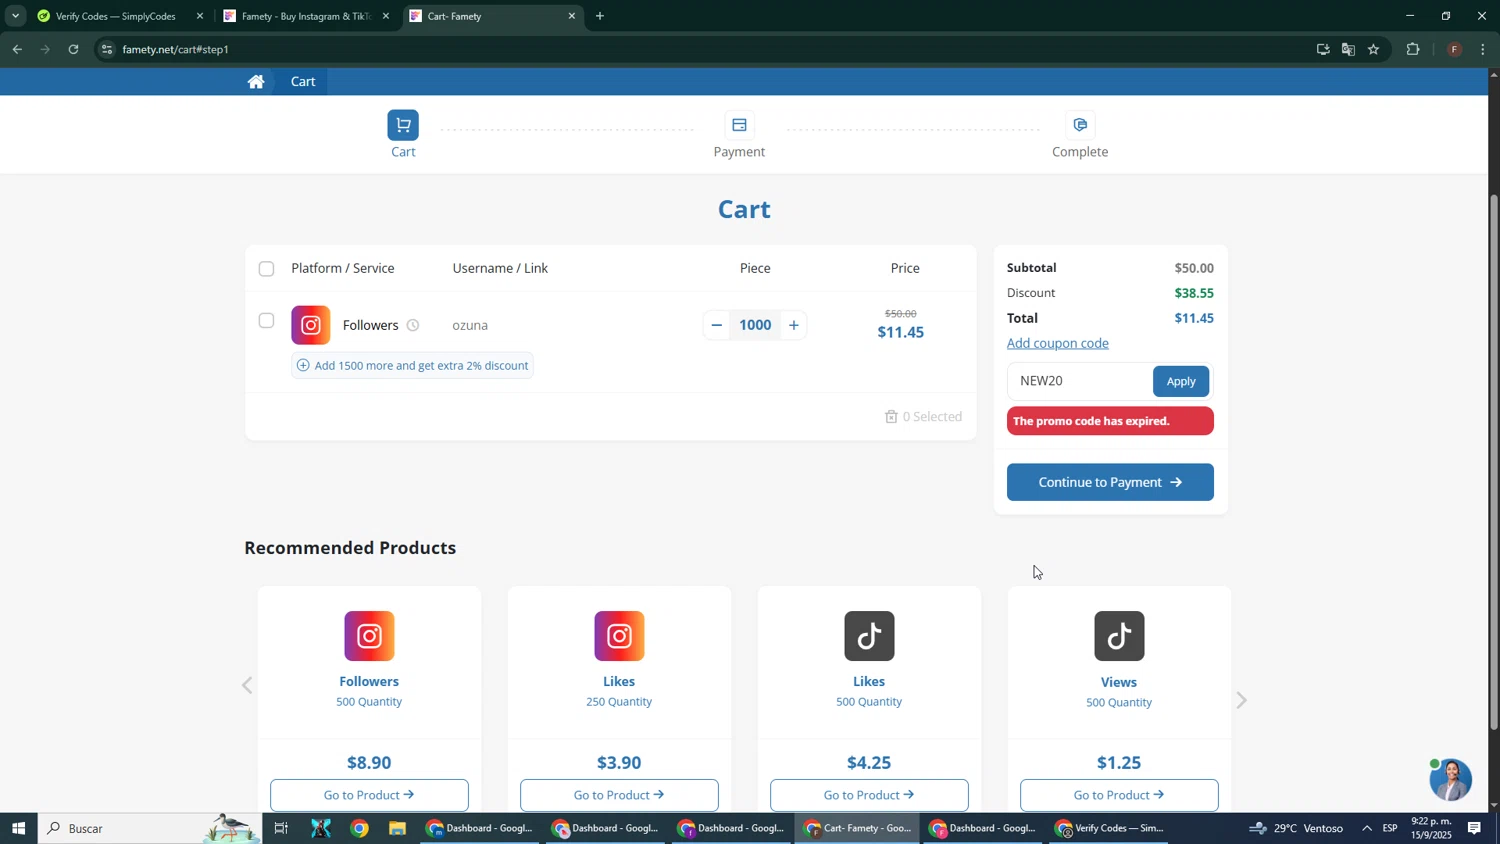Viewport: 1500px width, 844px height.
Task: Open File Explorer from the taskbar
Action: tap(397, 828)
